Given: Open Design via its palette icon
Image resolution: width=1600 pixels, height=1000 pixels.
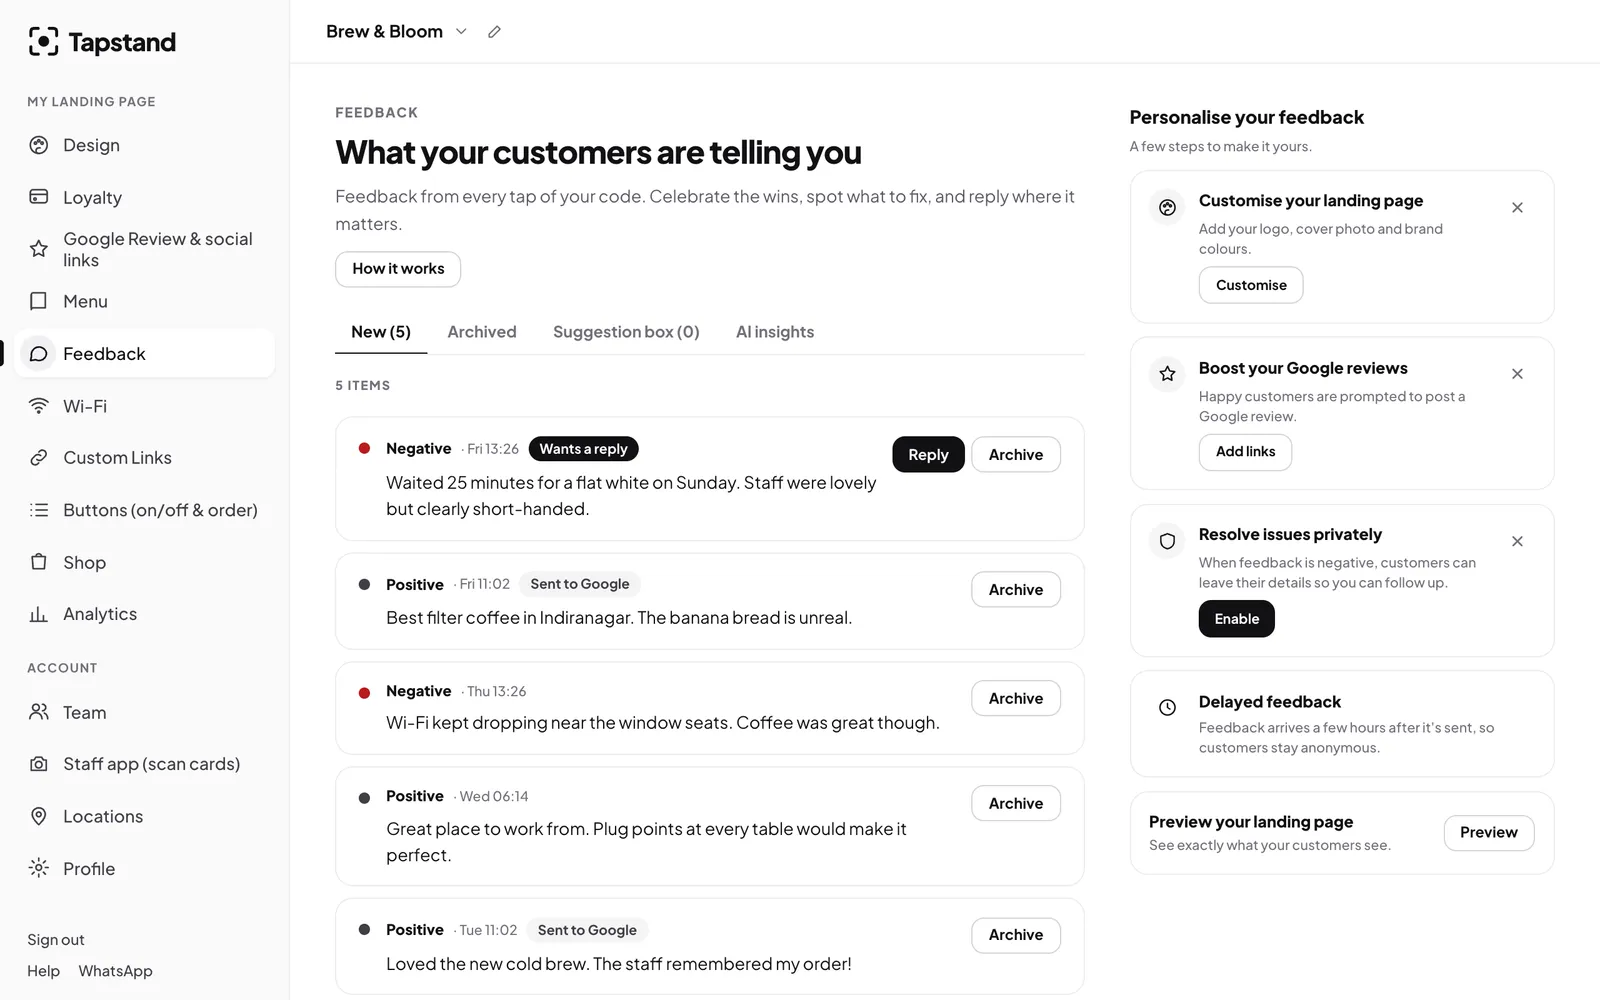Looking at the screenshot, I should coord(39,145).
